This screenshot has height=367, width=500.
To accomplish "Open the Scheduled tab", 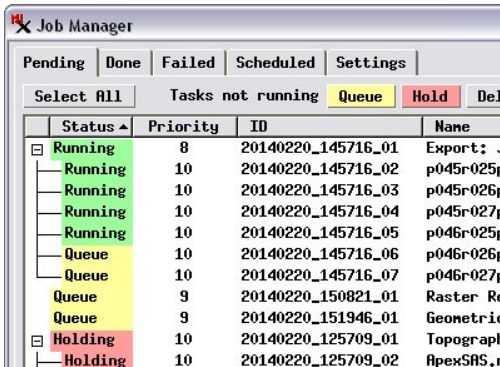I will (x=275, y=63).
